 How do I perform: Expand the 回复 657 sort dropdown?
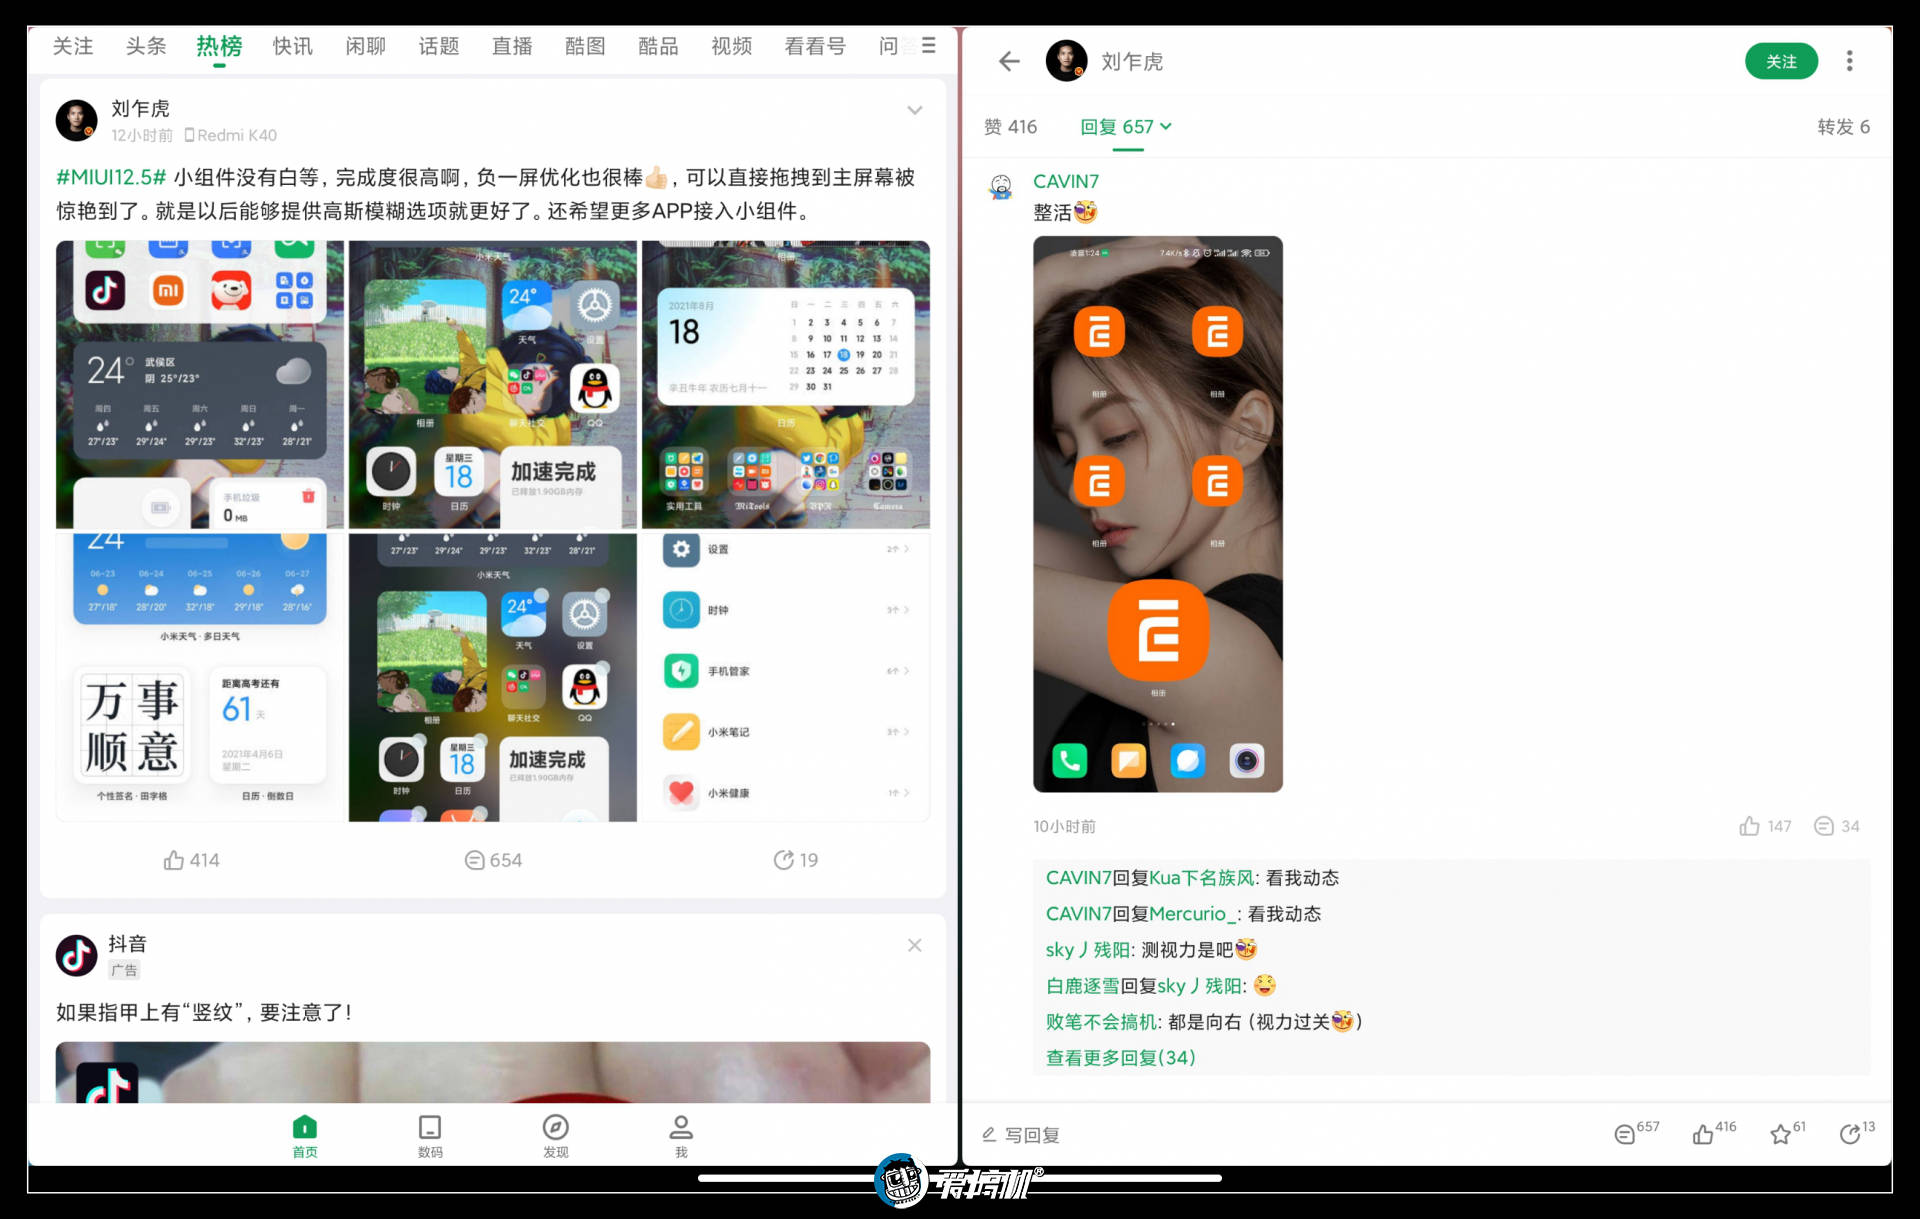[1126, 127]
